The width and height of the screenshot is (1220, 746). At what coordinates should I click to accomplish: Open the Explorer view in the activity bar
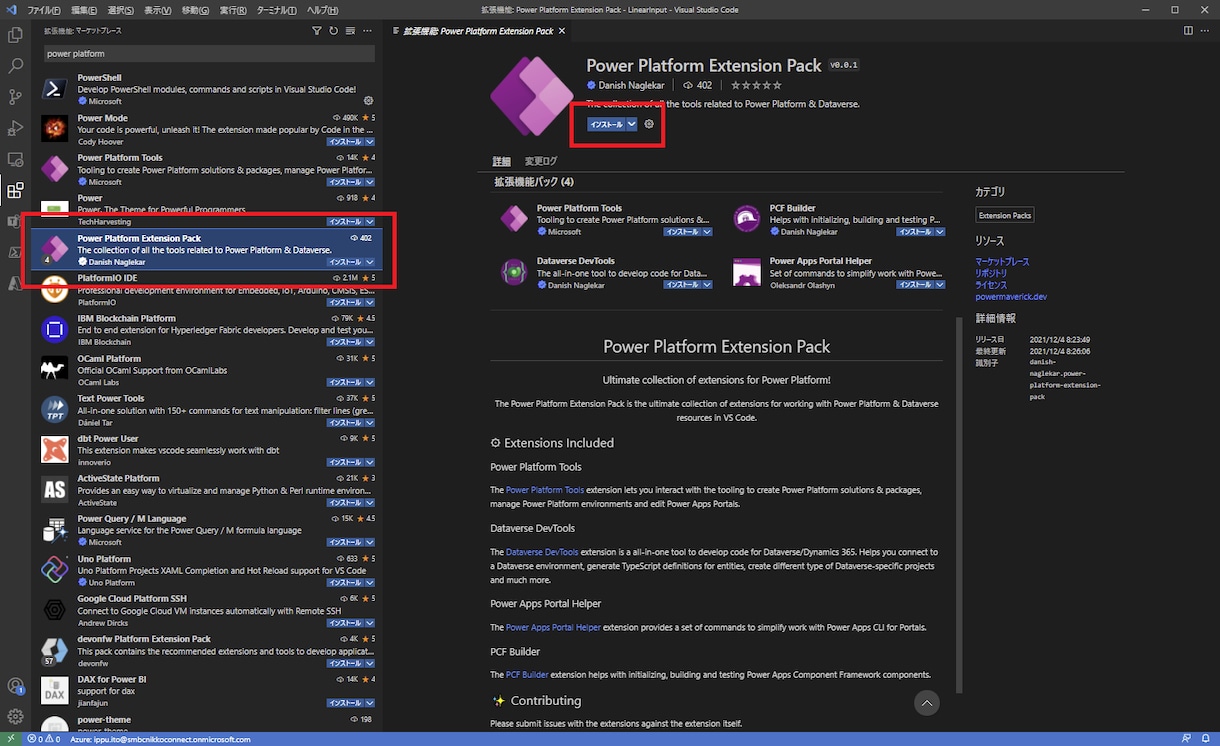(15, 35)
